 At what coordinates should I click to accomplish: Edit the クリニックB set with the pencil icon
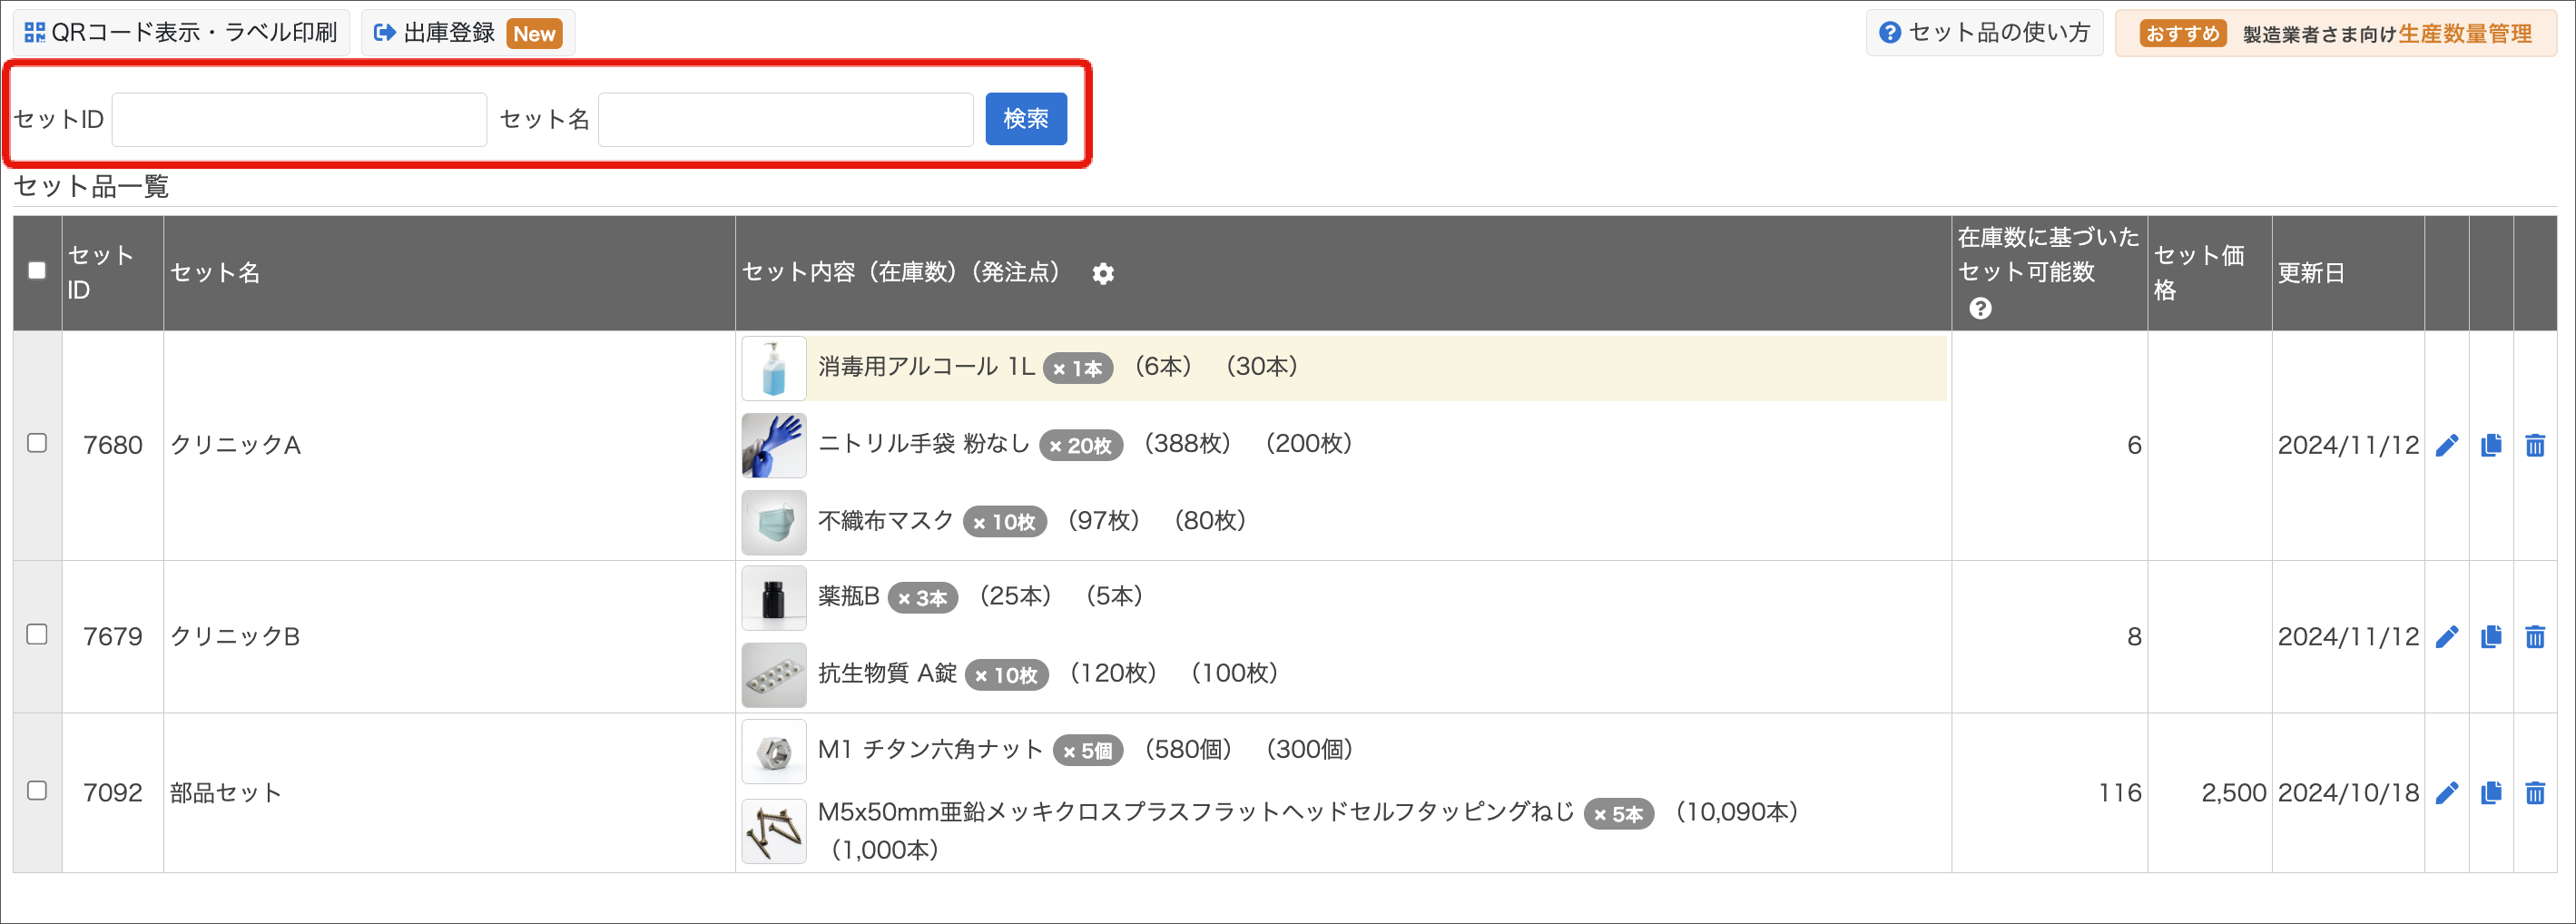pyautogui.click(x=2447, y=636)
